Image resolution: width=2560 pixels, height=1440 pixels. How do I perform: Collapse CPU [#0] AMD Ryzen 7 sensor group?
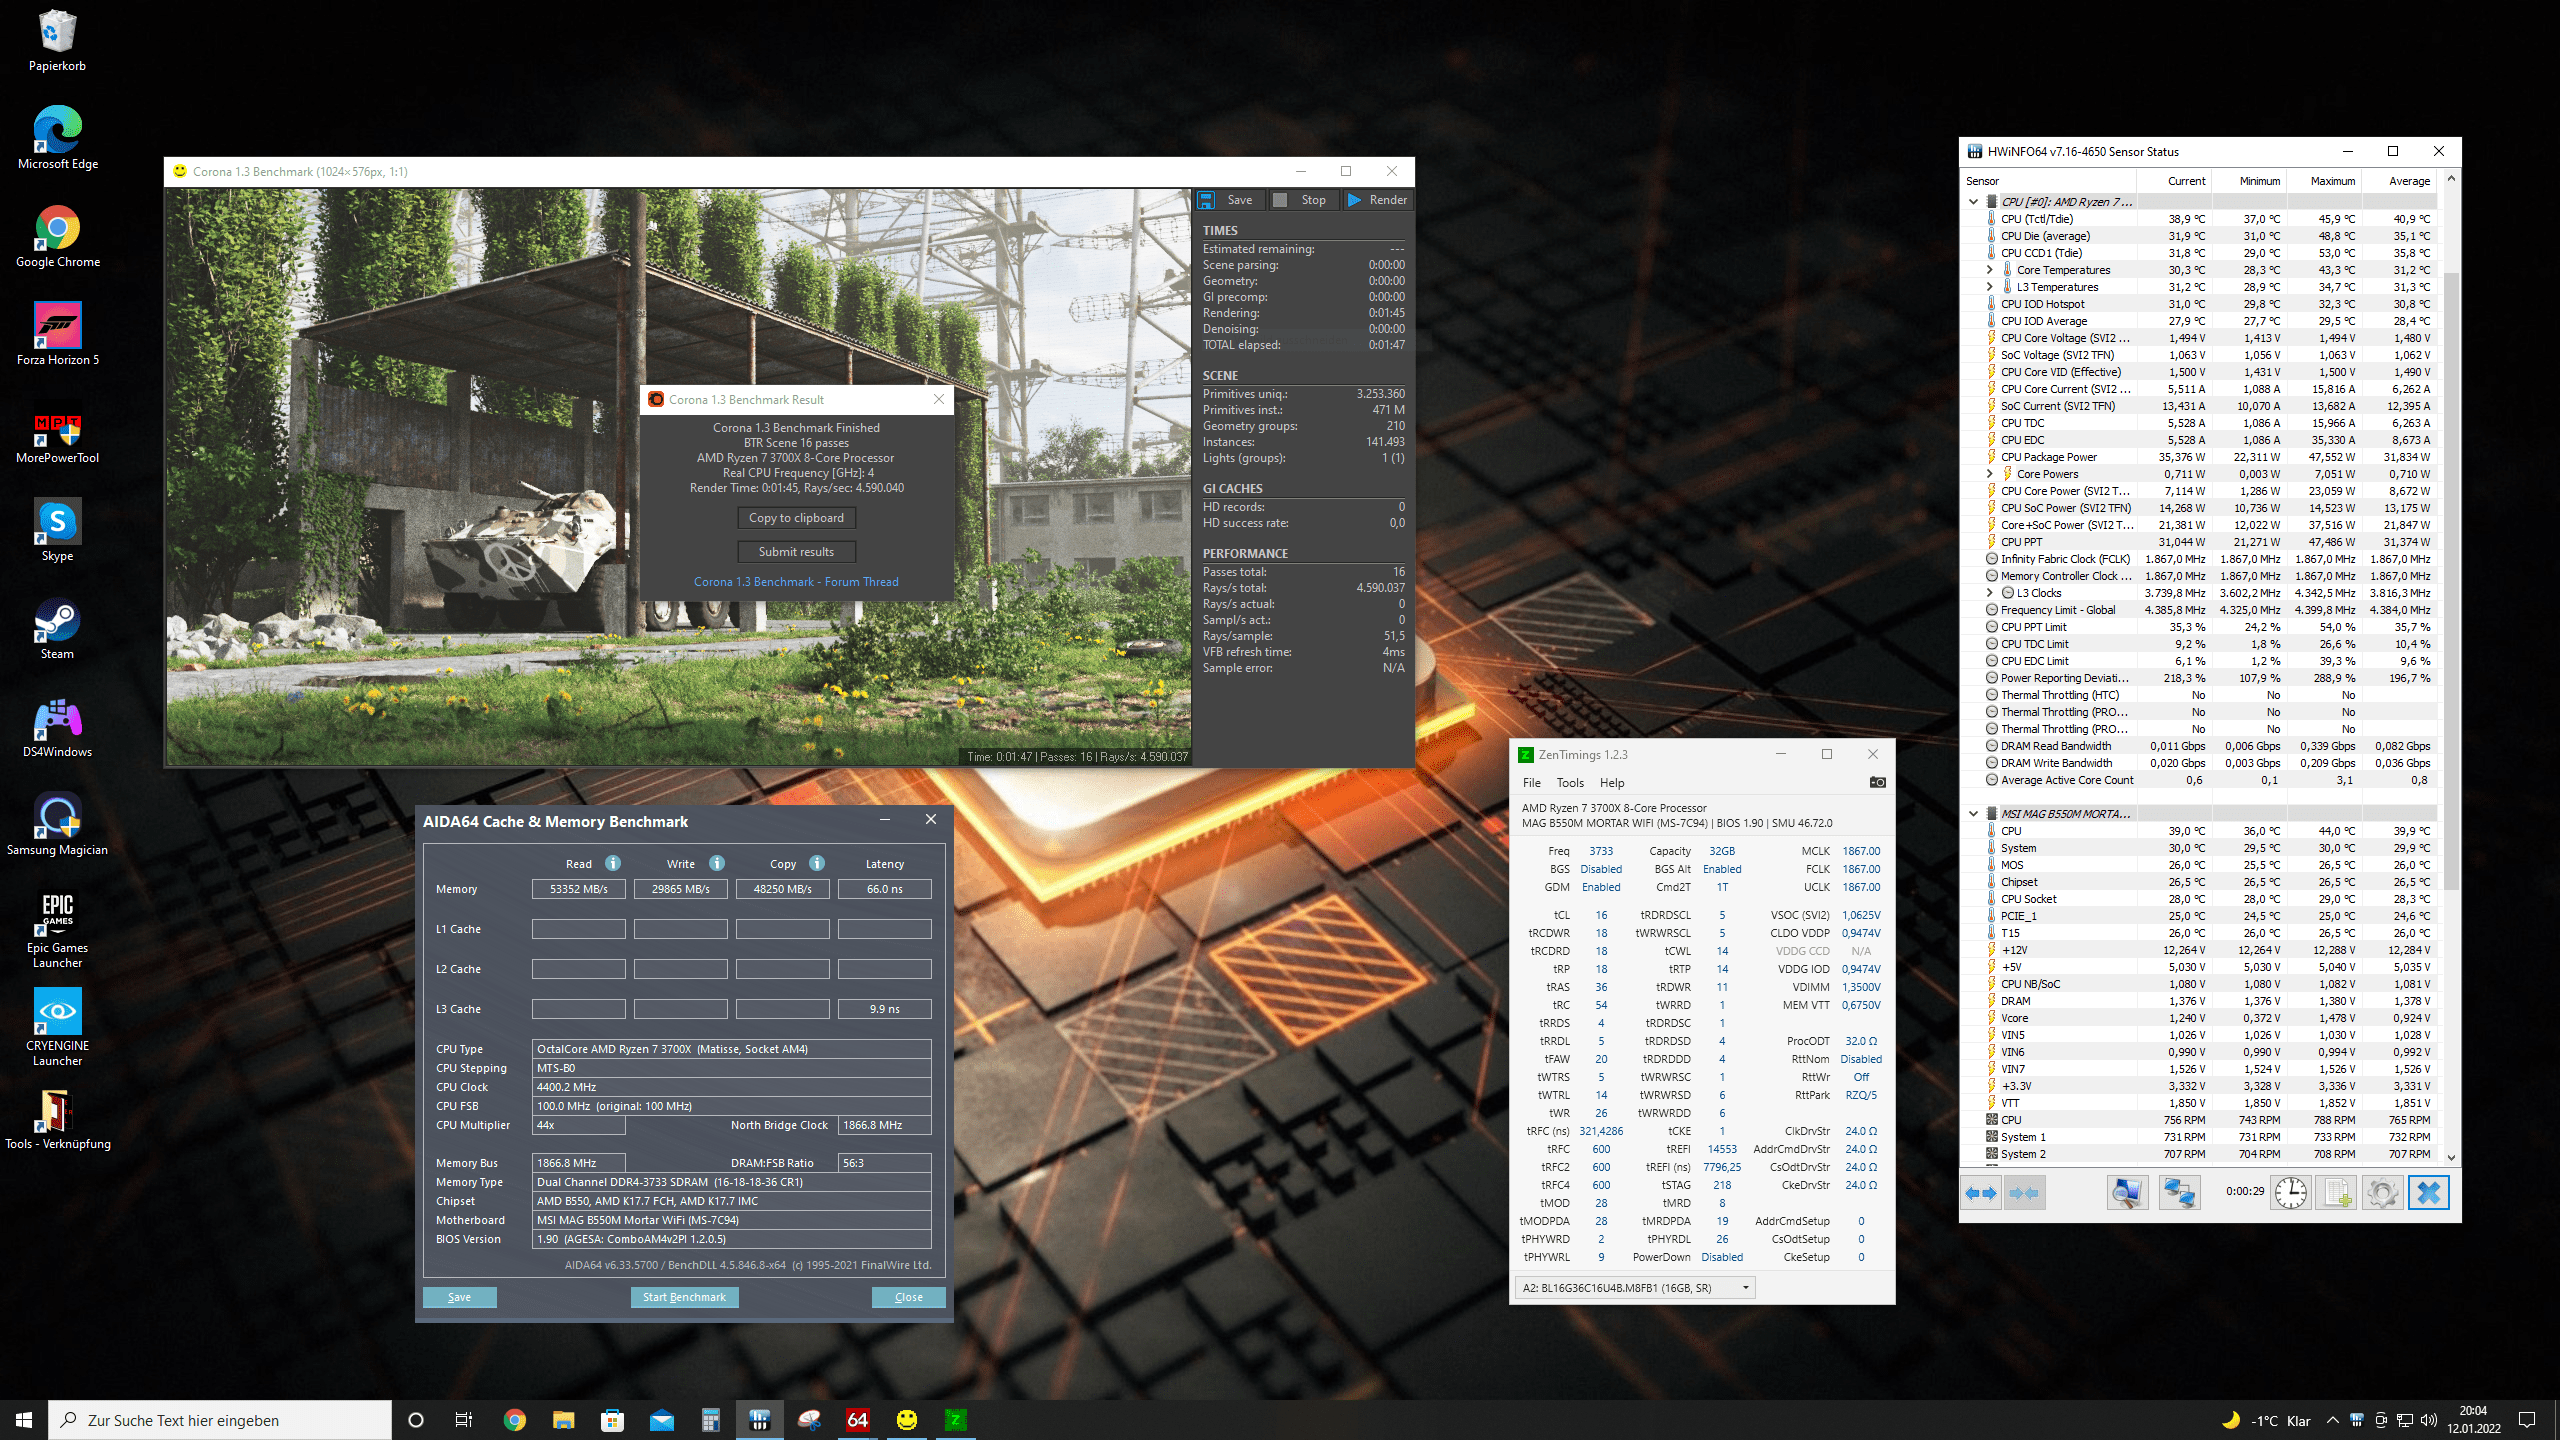1973,202
